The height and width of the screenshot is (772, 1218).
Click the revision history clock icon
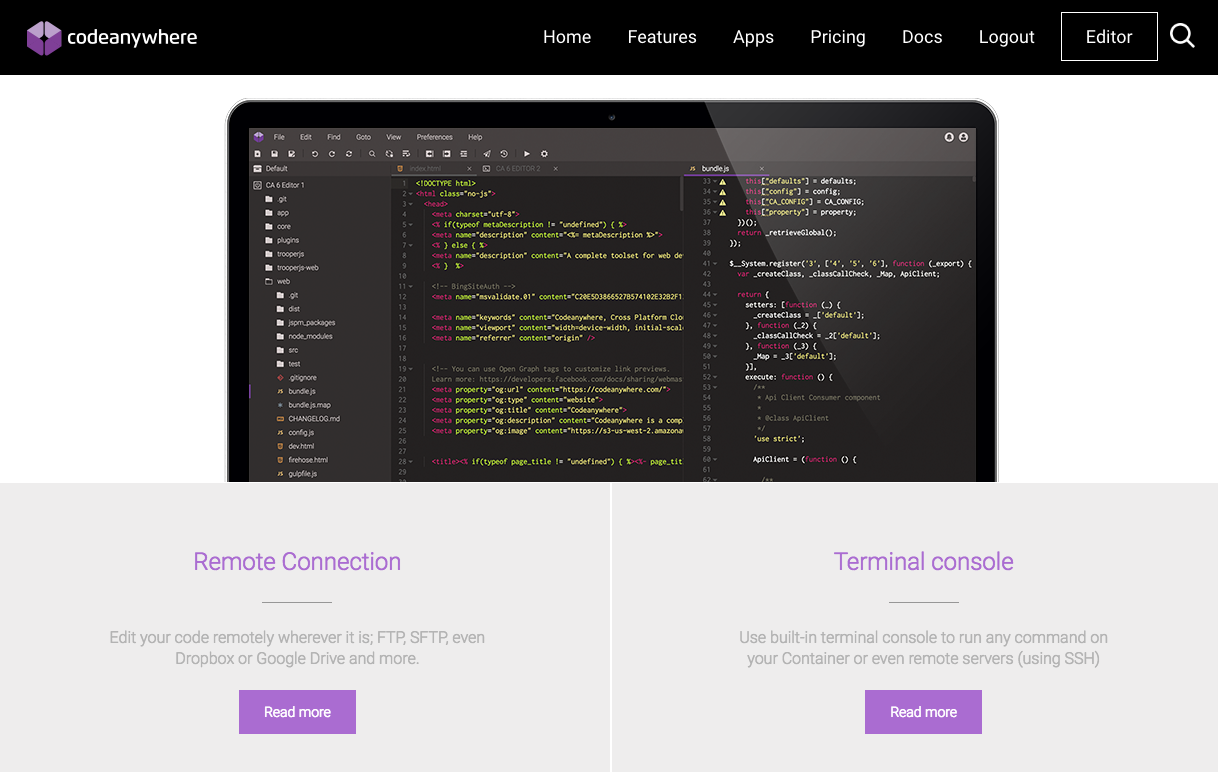(504, 154)
